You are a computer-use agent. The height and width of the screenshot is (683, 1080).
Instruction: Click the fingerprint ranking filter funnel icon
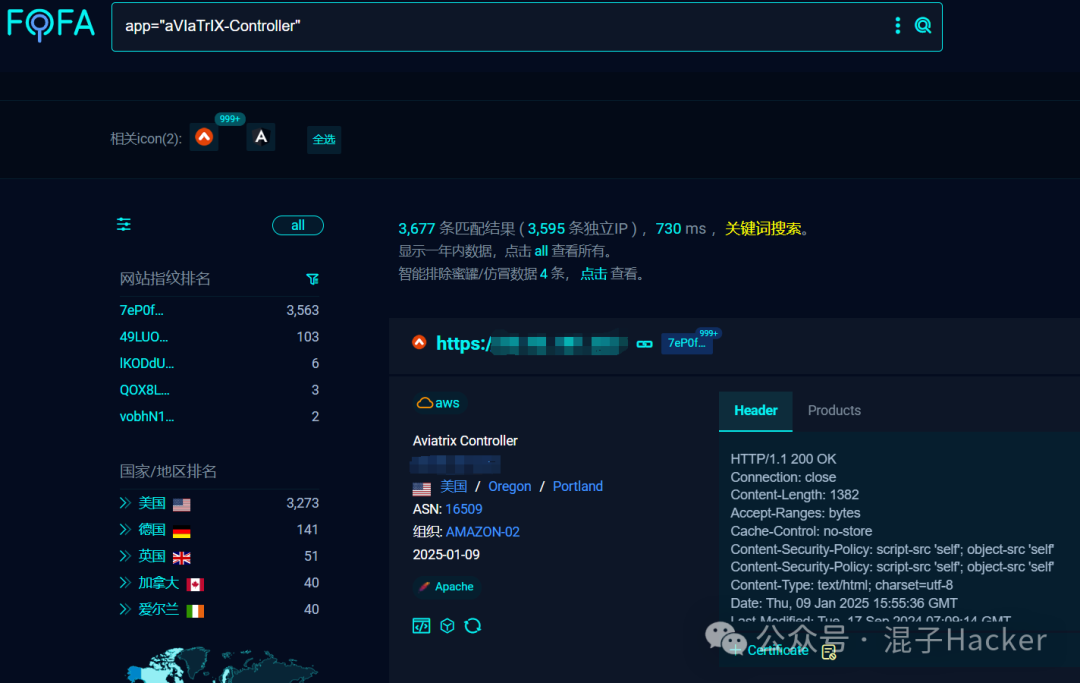(312, 279)
